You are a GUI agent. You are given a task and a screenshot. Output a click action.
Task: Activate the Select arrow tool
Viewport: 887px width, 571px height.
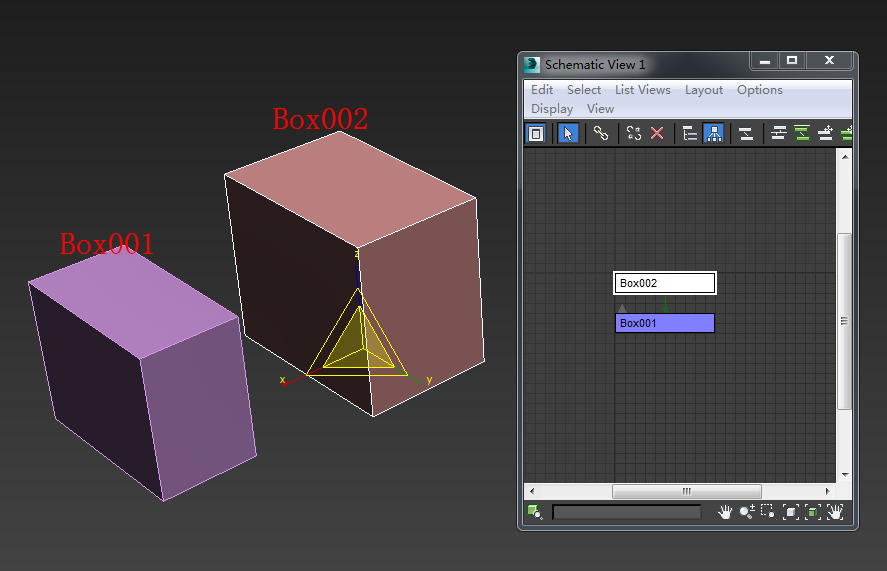567,134
